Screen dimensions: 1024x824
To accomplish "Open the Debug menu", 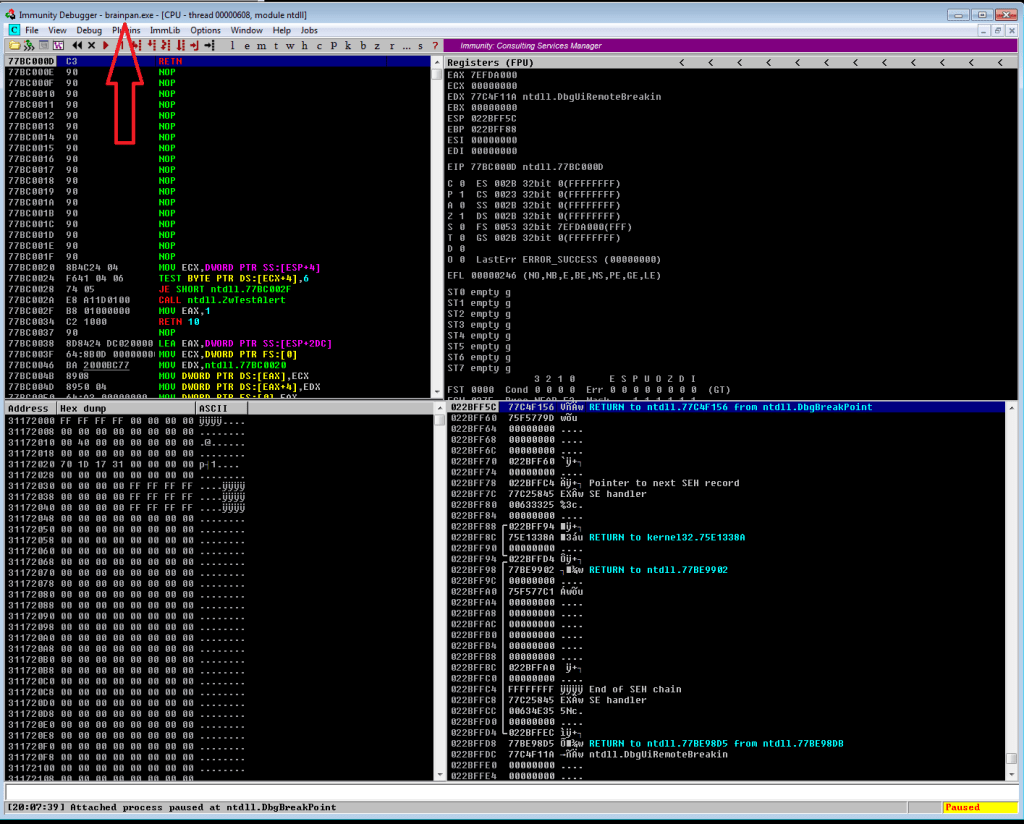I will (x=89, y=30).
